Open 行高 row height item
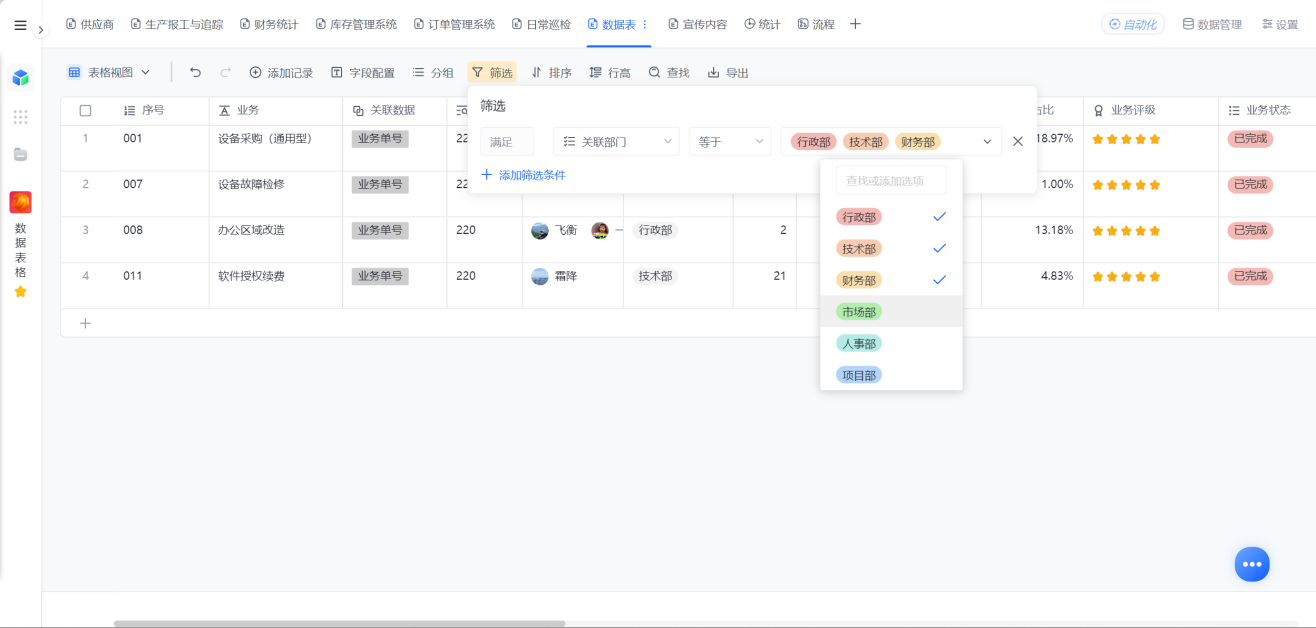 pyautogui.click(x=610, y=72)
